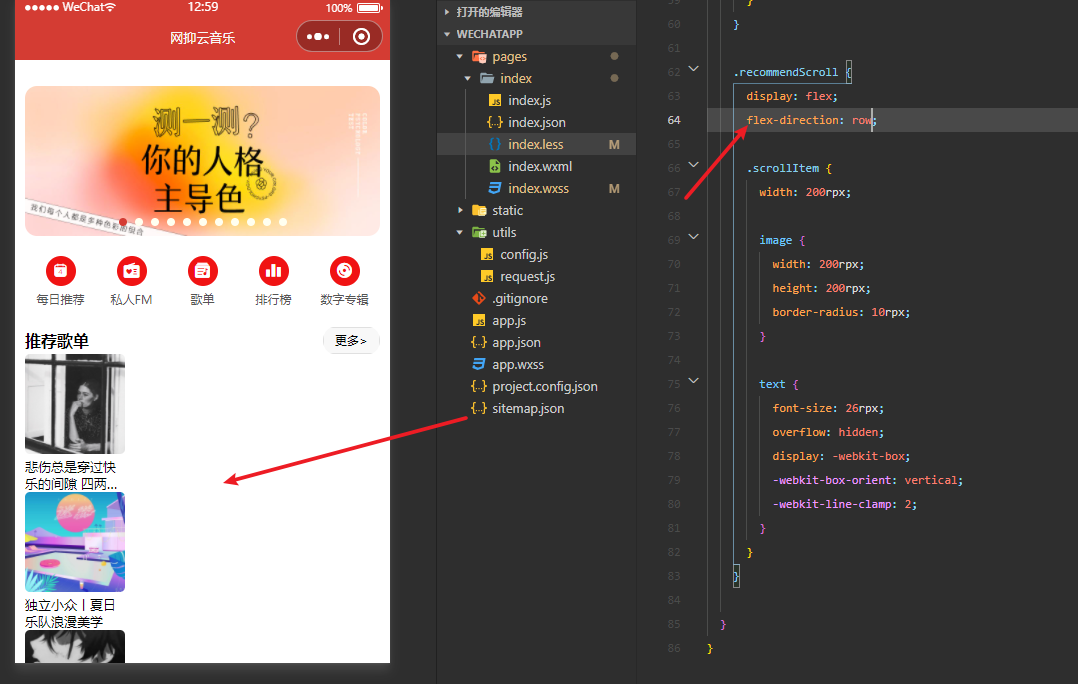Open the mini program menu dots button
Screen dimensions: 1078x684
(x=318, y=36)
